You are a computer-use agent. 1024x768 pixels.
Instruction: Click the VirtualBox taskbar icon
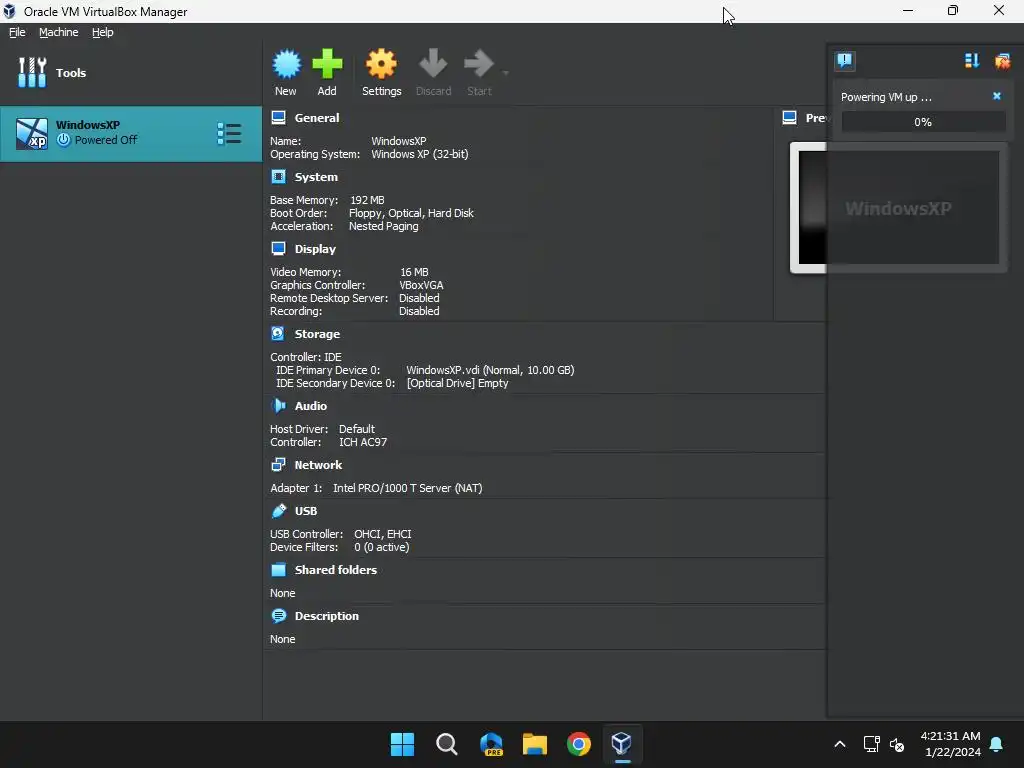click(x=622, y=744)
